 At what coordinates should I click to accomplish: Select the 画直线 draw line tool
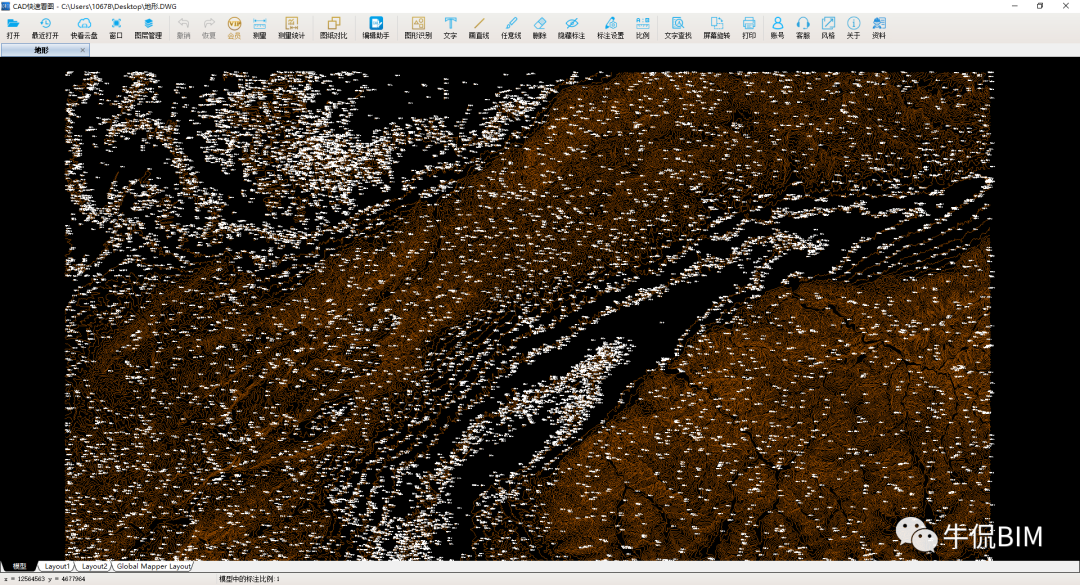(479, 28)
